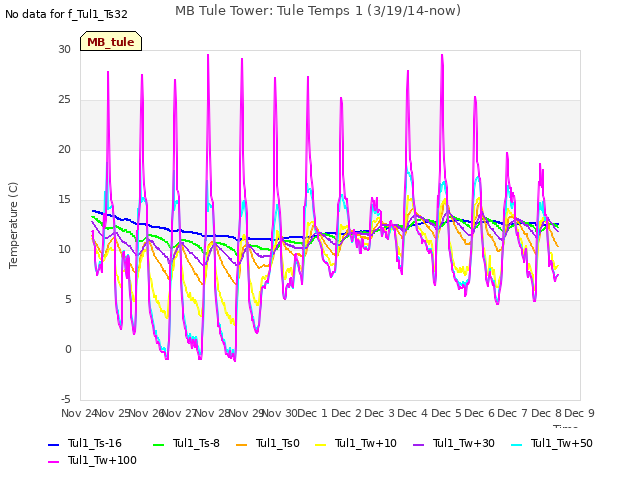This screenshot has height=480, width=640.
Task: Click the MB_tule annotation label
Action: coord(111,42)
